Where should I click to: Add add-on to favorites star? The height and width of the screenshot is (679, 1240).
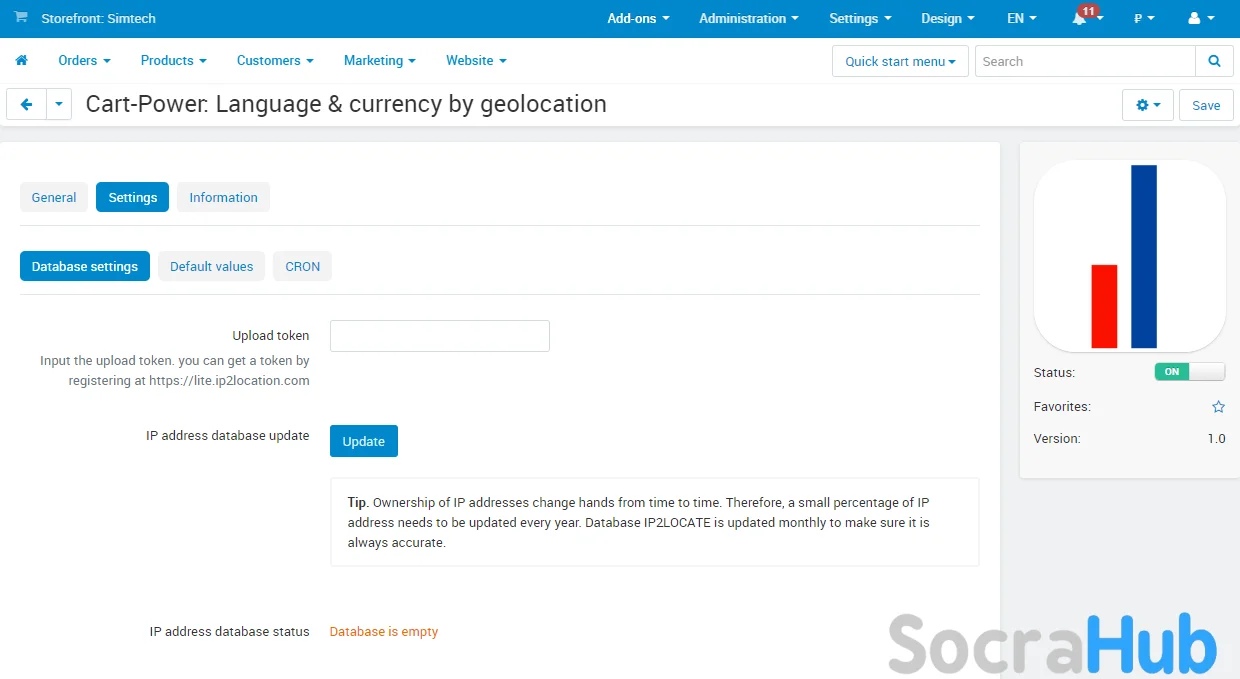[1218, 407]
